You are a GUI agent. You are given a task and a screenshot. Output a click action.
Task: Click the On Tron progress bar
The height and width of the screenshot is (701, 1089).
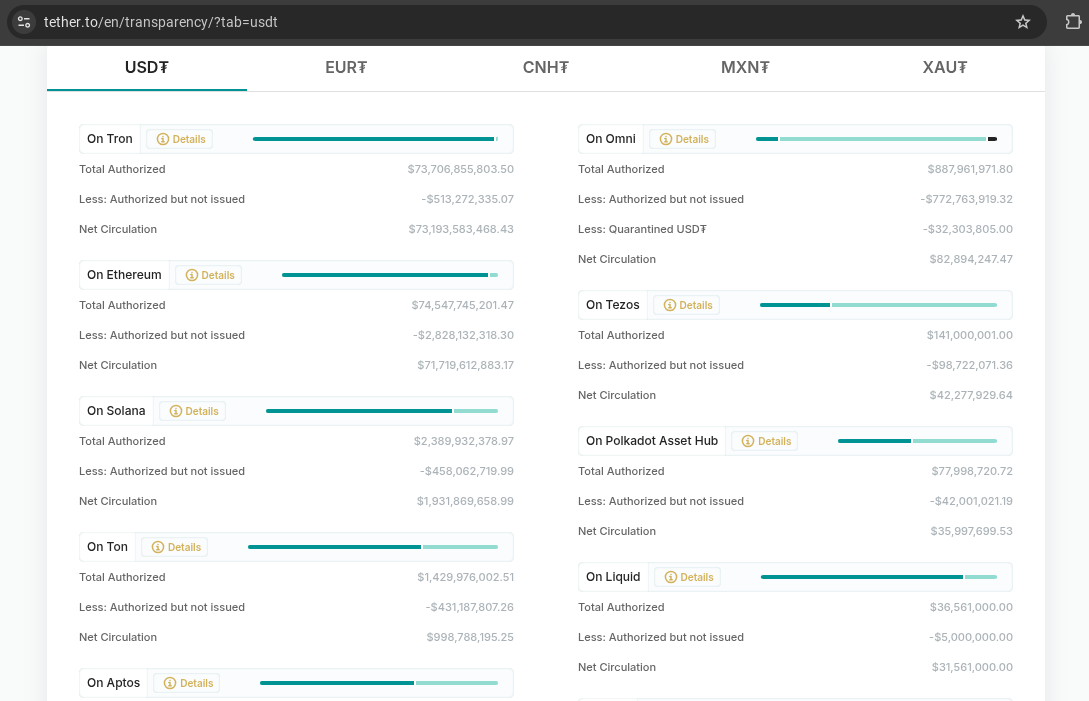(x=375, y=139)
